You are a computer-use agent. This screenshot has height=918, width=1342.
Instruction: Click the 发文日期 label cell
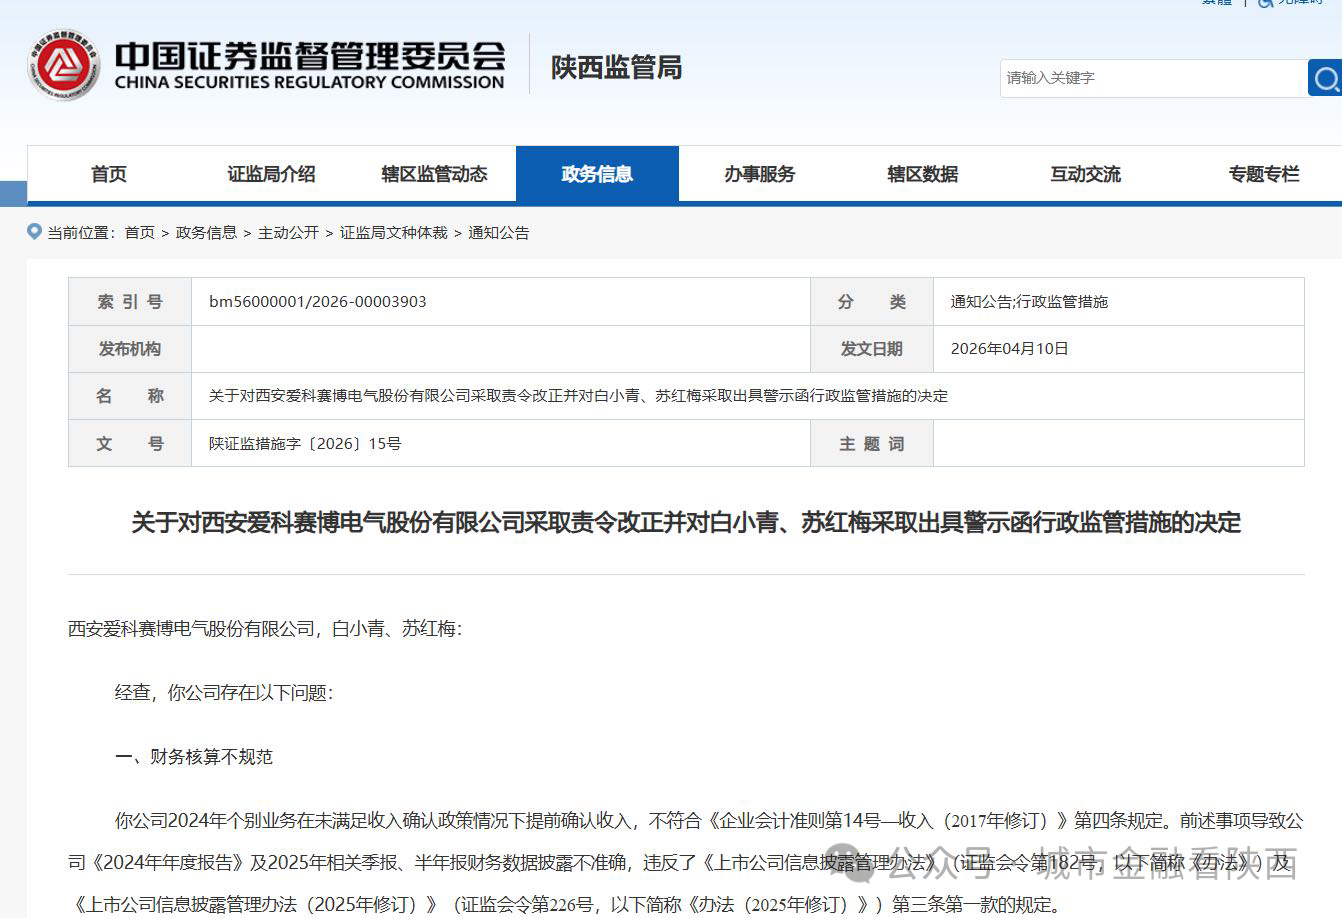[872, 349]
